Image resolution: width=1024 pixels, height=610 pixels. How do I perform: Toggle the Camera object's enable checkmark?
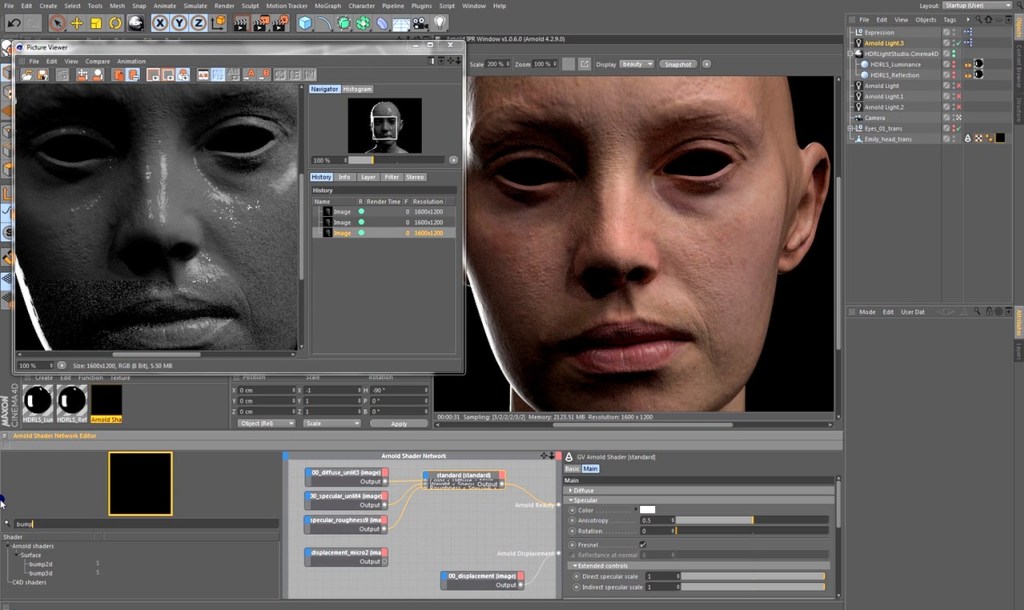959,118
